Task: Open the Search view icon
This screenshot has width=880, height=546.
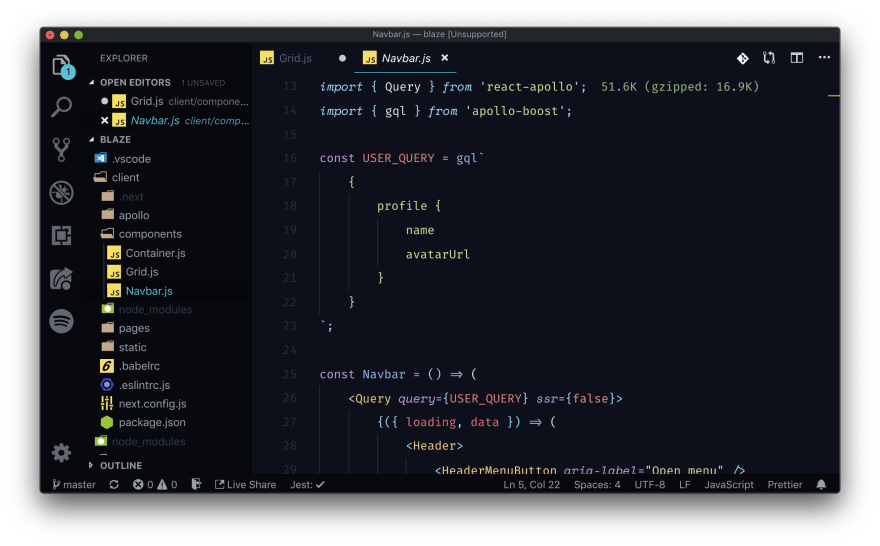Action: tap(61, 107)
